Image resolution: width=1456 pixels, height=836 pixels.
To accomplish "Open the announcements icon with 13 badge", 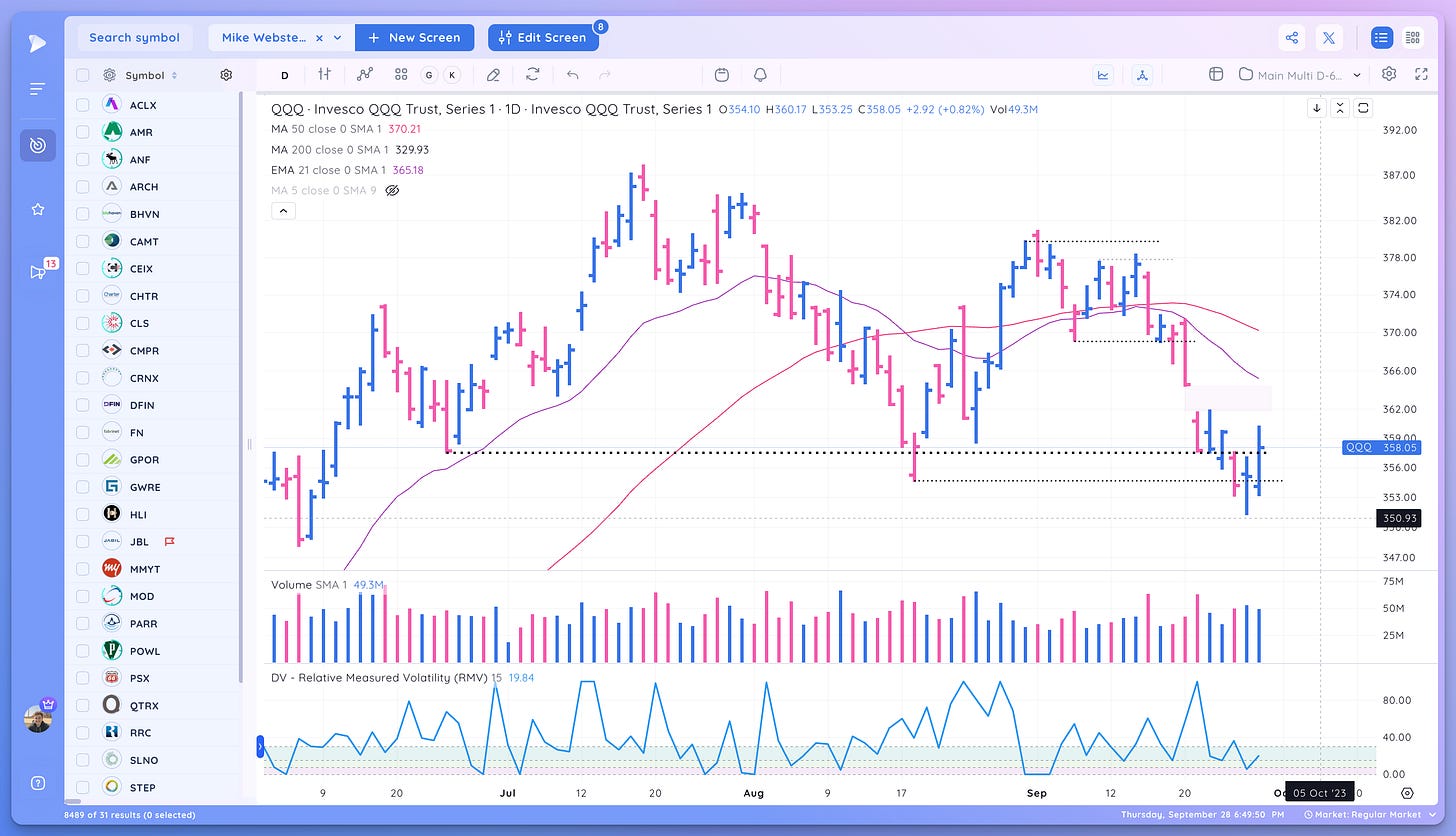I will 39,271.
